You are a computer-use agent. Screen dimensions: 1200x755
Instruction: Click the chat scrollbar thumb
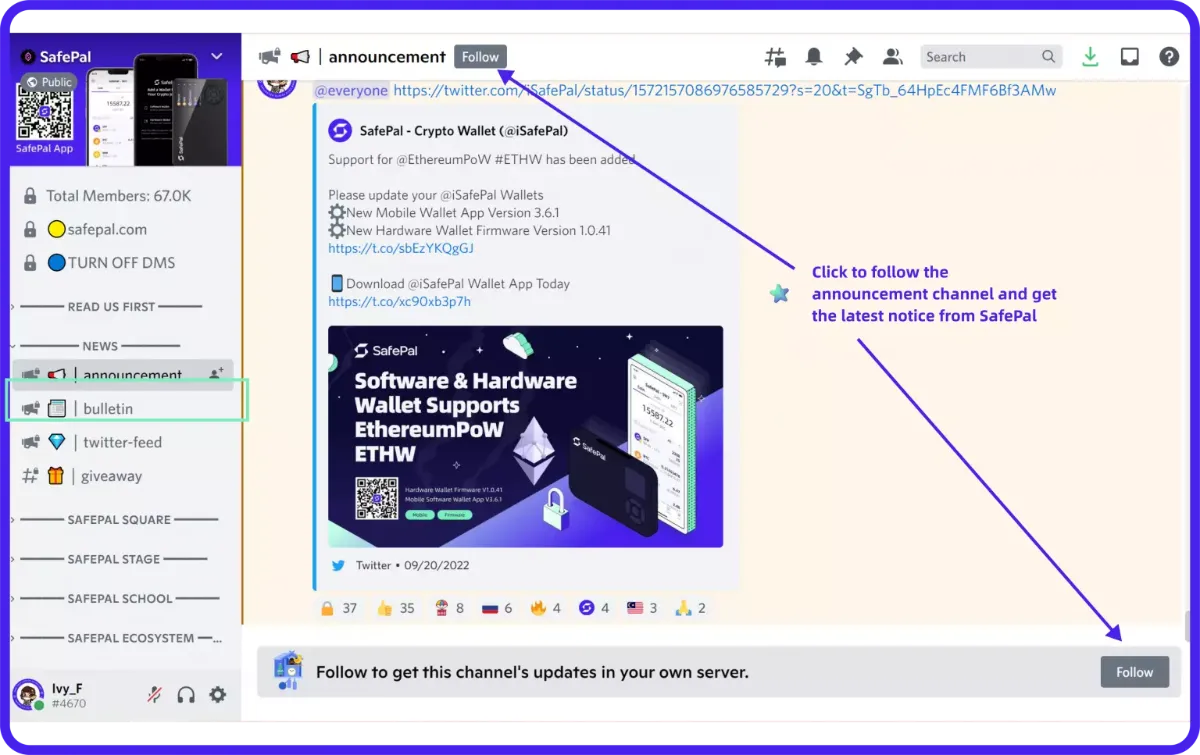coord(1188,626)
